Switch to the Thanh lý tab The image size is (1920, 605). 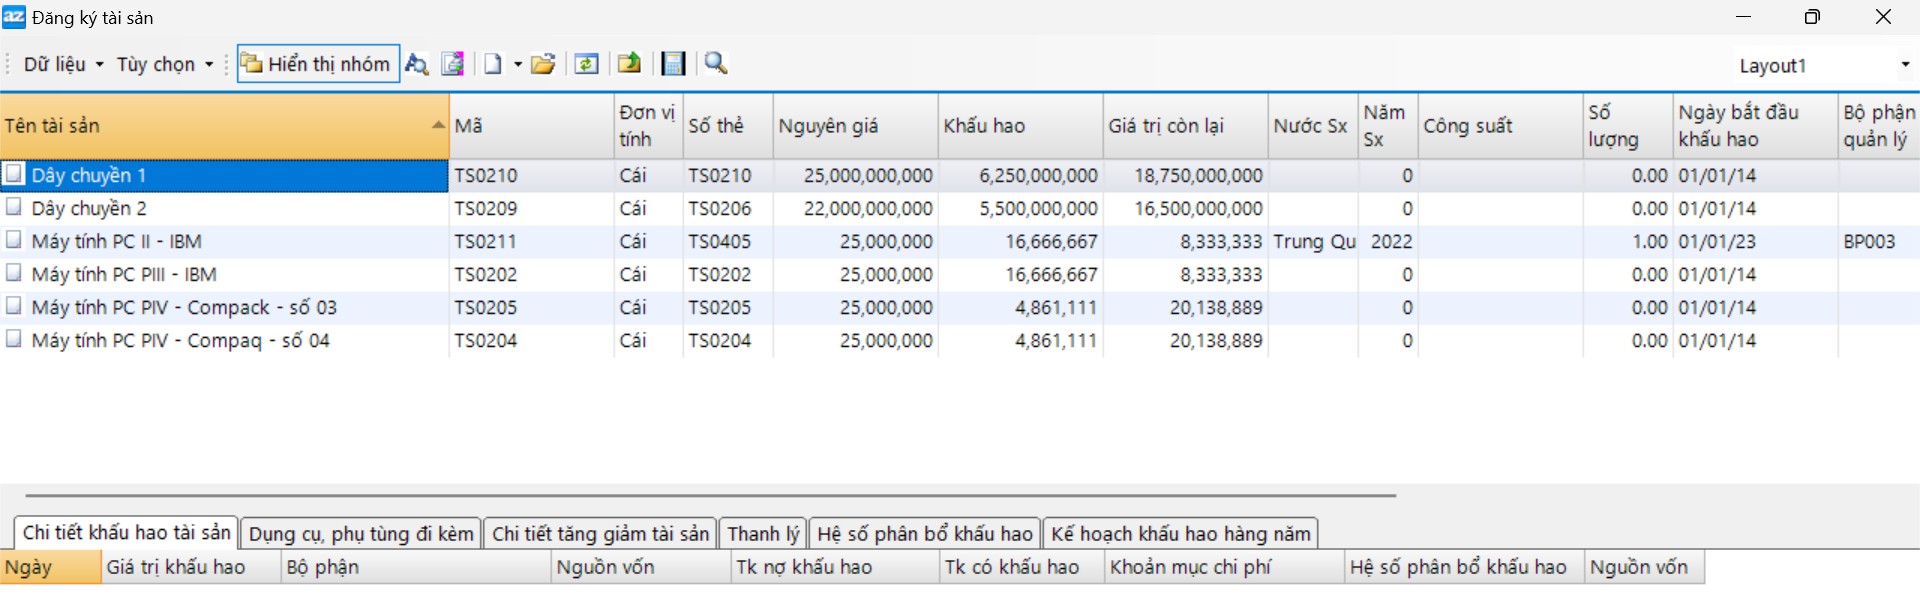[763, 534]
